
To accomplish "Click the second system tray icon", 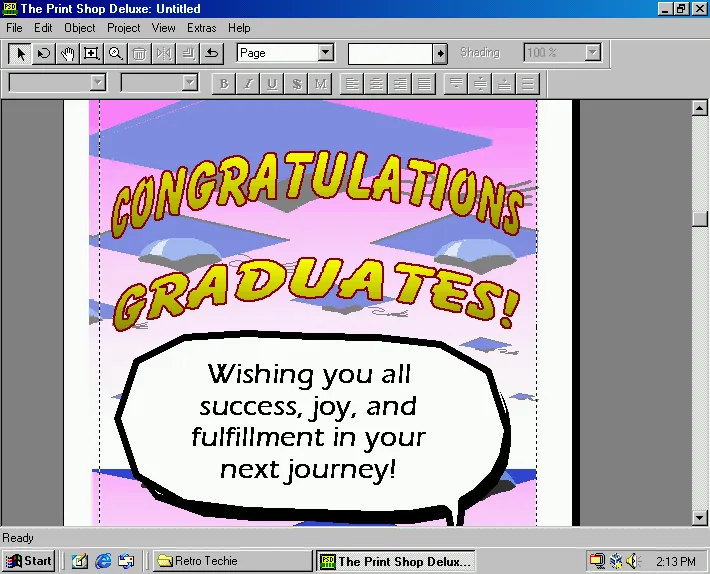I will 616,561.
